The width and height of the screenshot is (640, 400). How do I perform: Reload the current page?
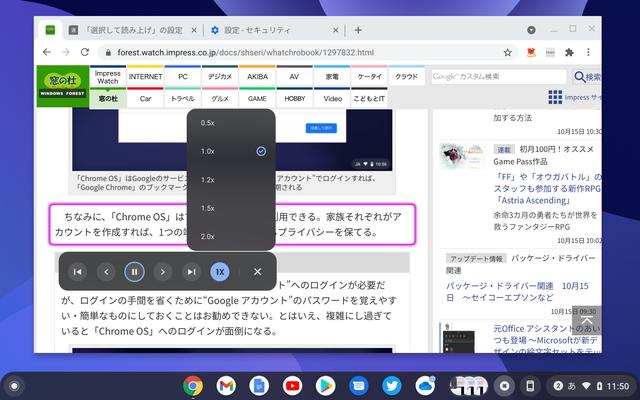[x=84, y=52]
